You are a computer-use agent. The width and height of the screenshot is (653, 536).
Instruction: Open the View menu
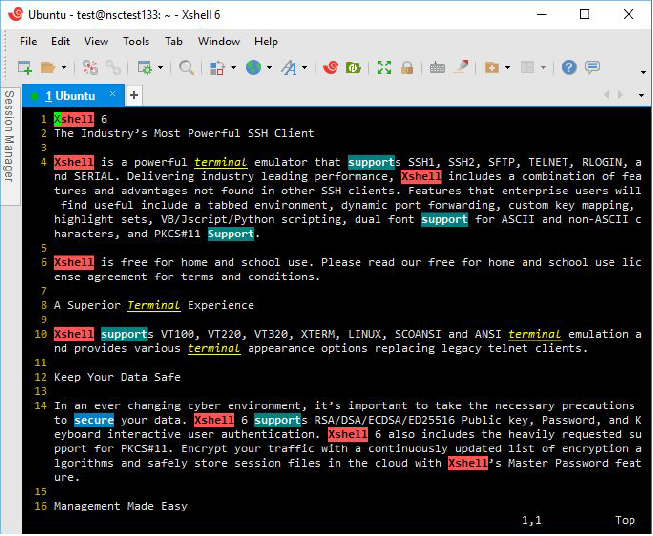pos(96,41)
